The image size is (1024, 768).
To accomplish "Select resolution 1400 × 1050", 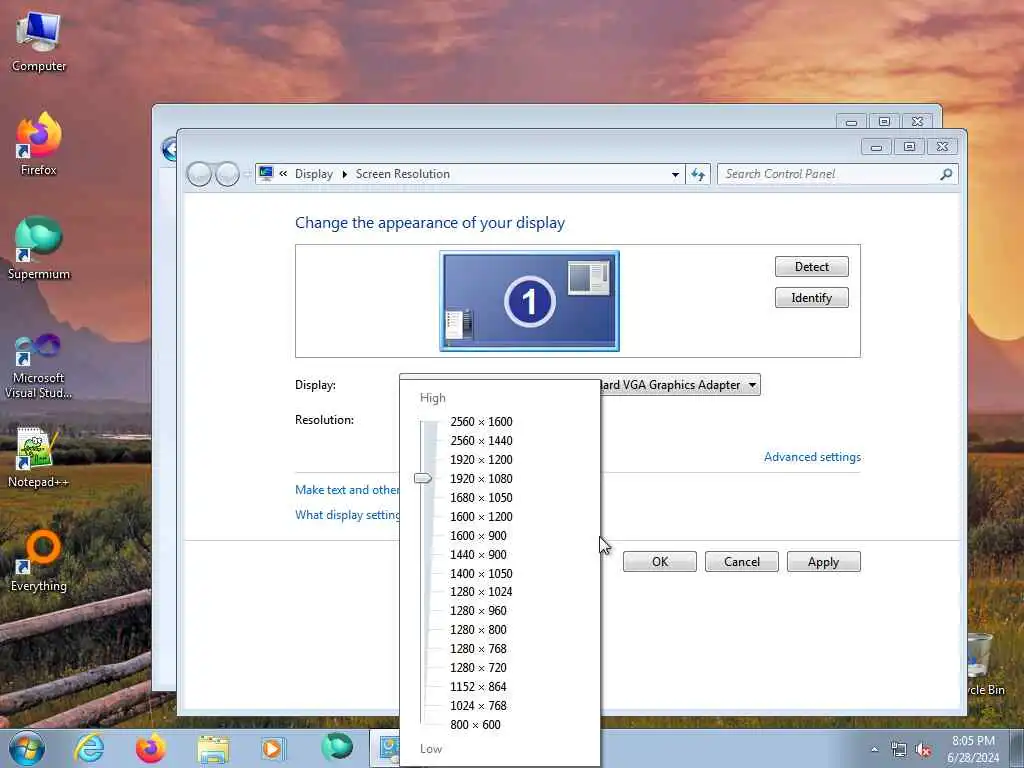I will pyautogui.click(x=481, y=573).
